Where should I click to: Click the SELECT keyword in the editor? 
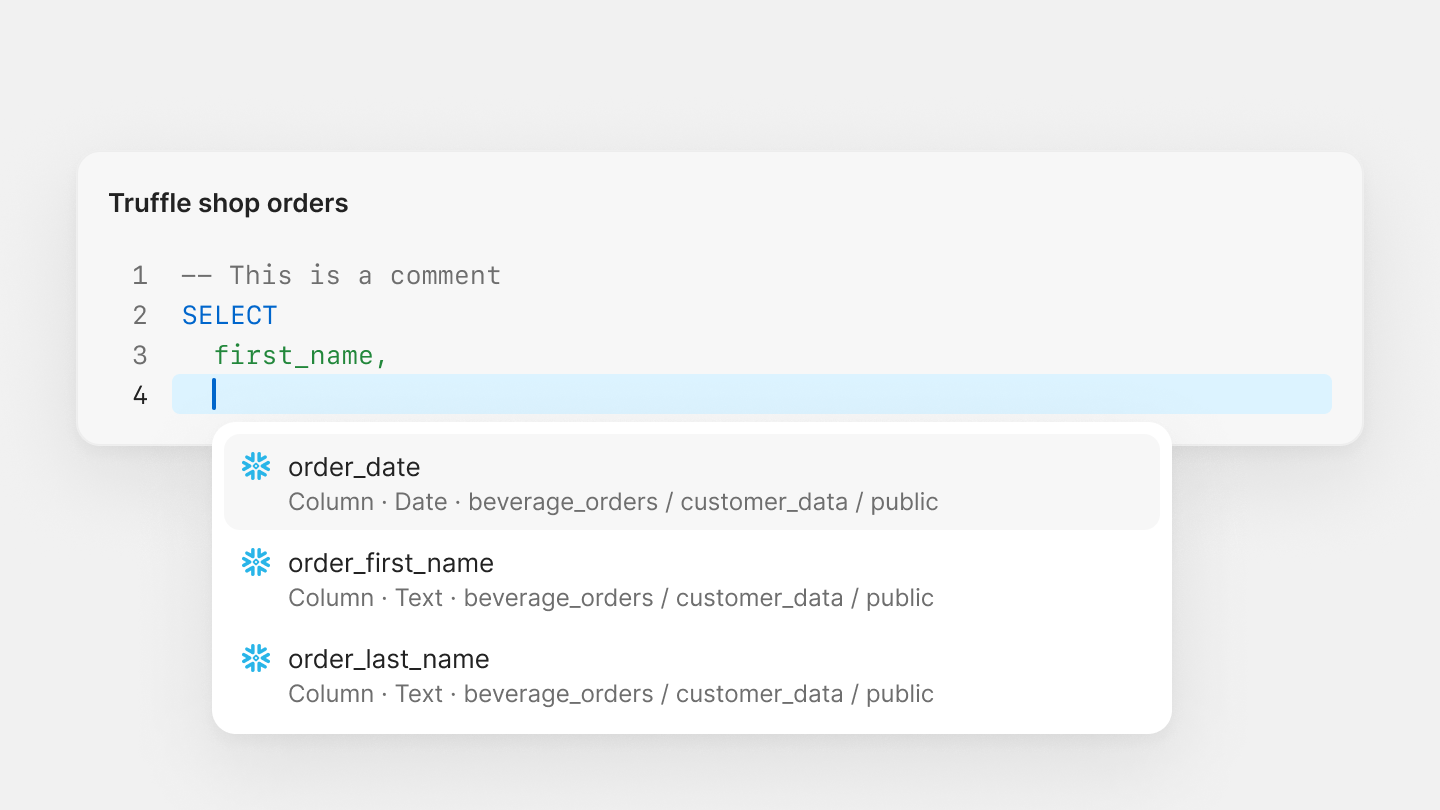pos(229,315)
